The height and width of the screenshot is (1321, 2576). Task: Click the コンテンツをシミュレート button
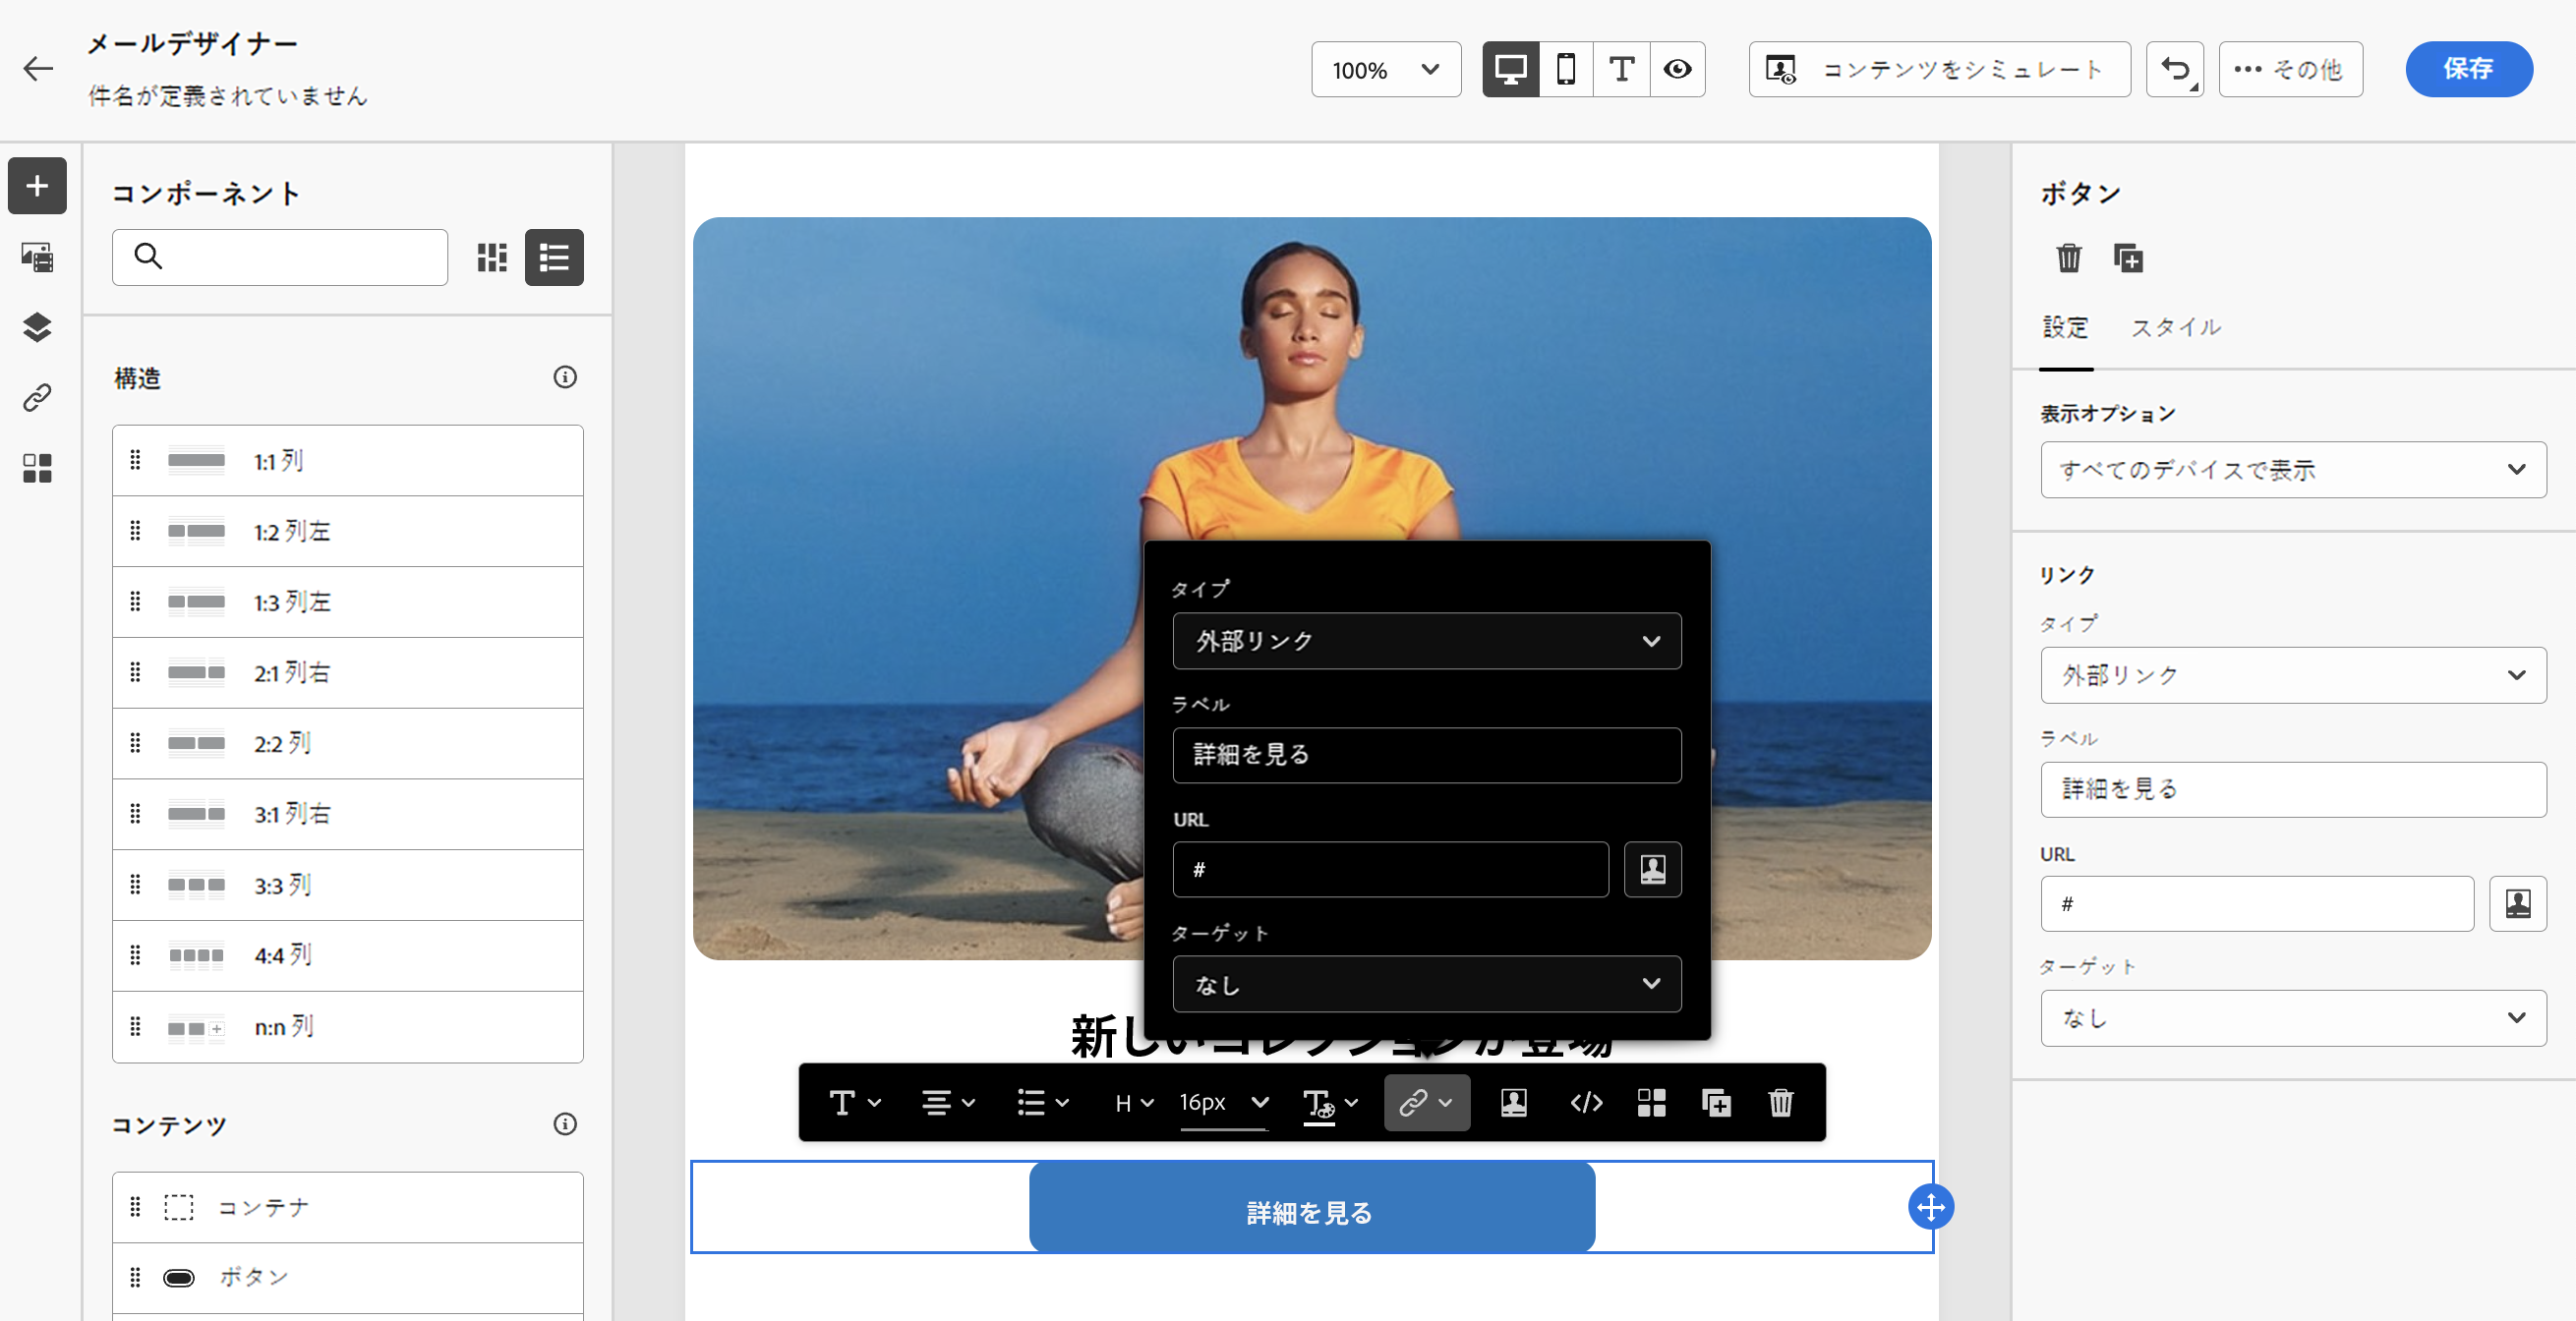click(x=1938, y=69)
